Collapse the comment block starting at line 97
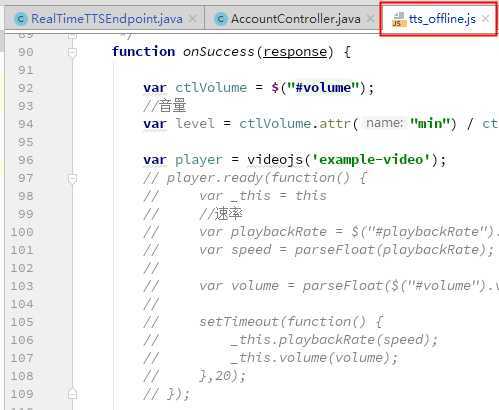 pyautogui.click(x=72, y=178)
